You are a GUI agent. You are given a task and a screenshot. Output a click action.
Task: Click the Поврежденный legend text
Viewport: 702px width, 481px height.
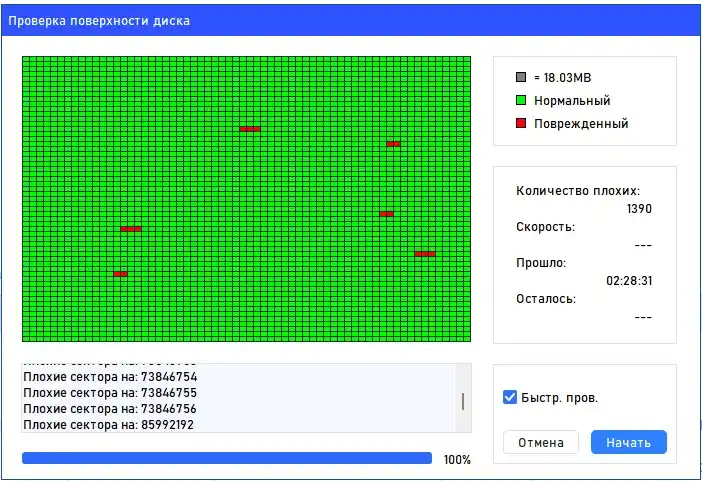pyautogui.click(x=581, y=124)
